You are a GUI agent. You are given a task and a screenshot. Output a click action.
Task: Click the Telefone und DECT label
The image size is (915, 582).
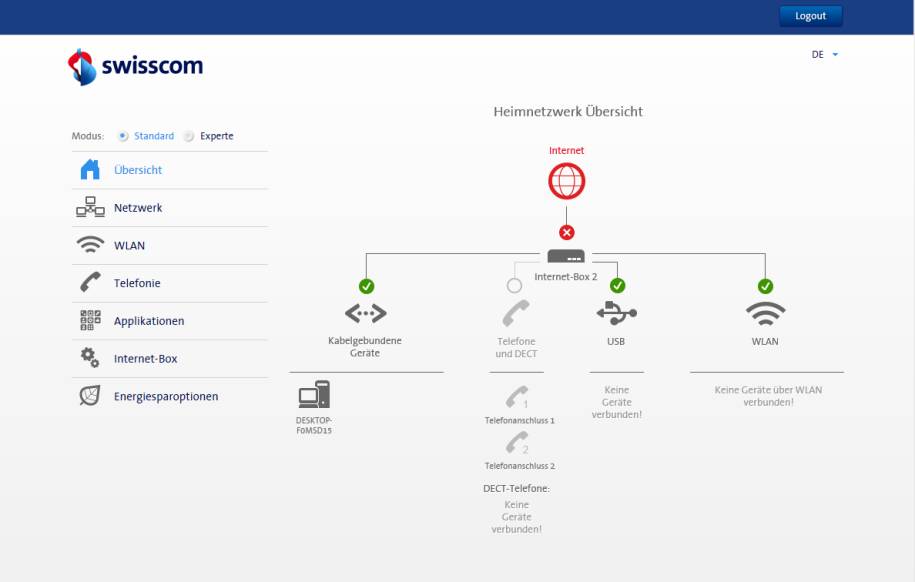click(516, 347)
